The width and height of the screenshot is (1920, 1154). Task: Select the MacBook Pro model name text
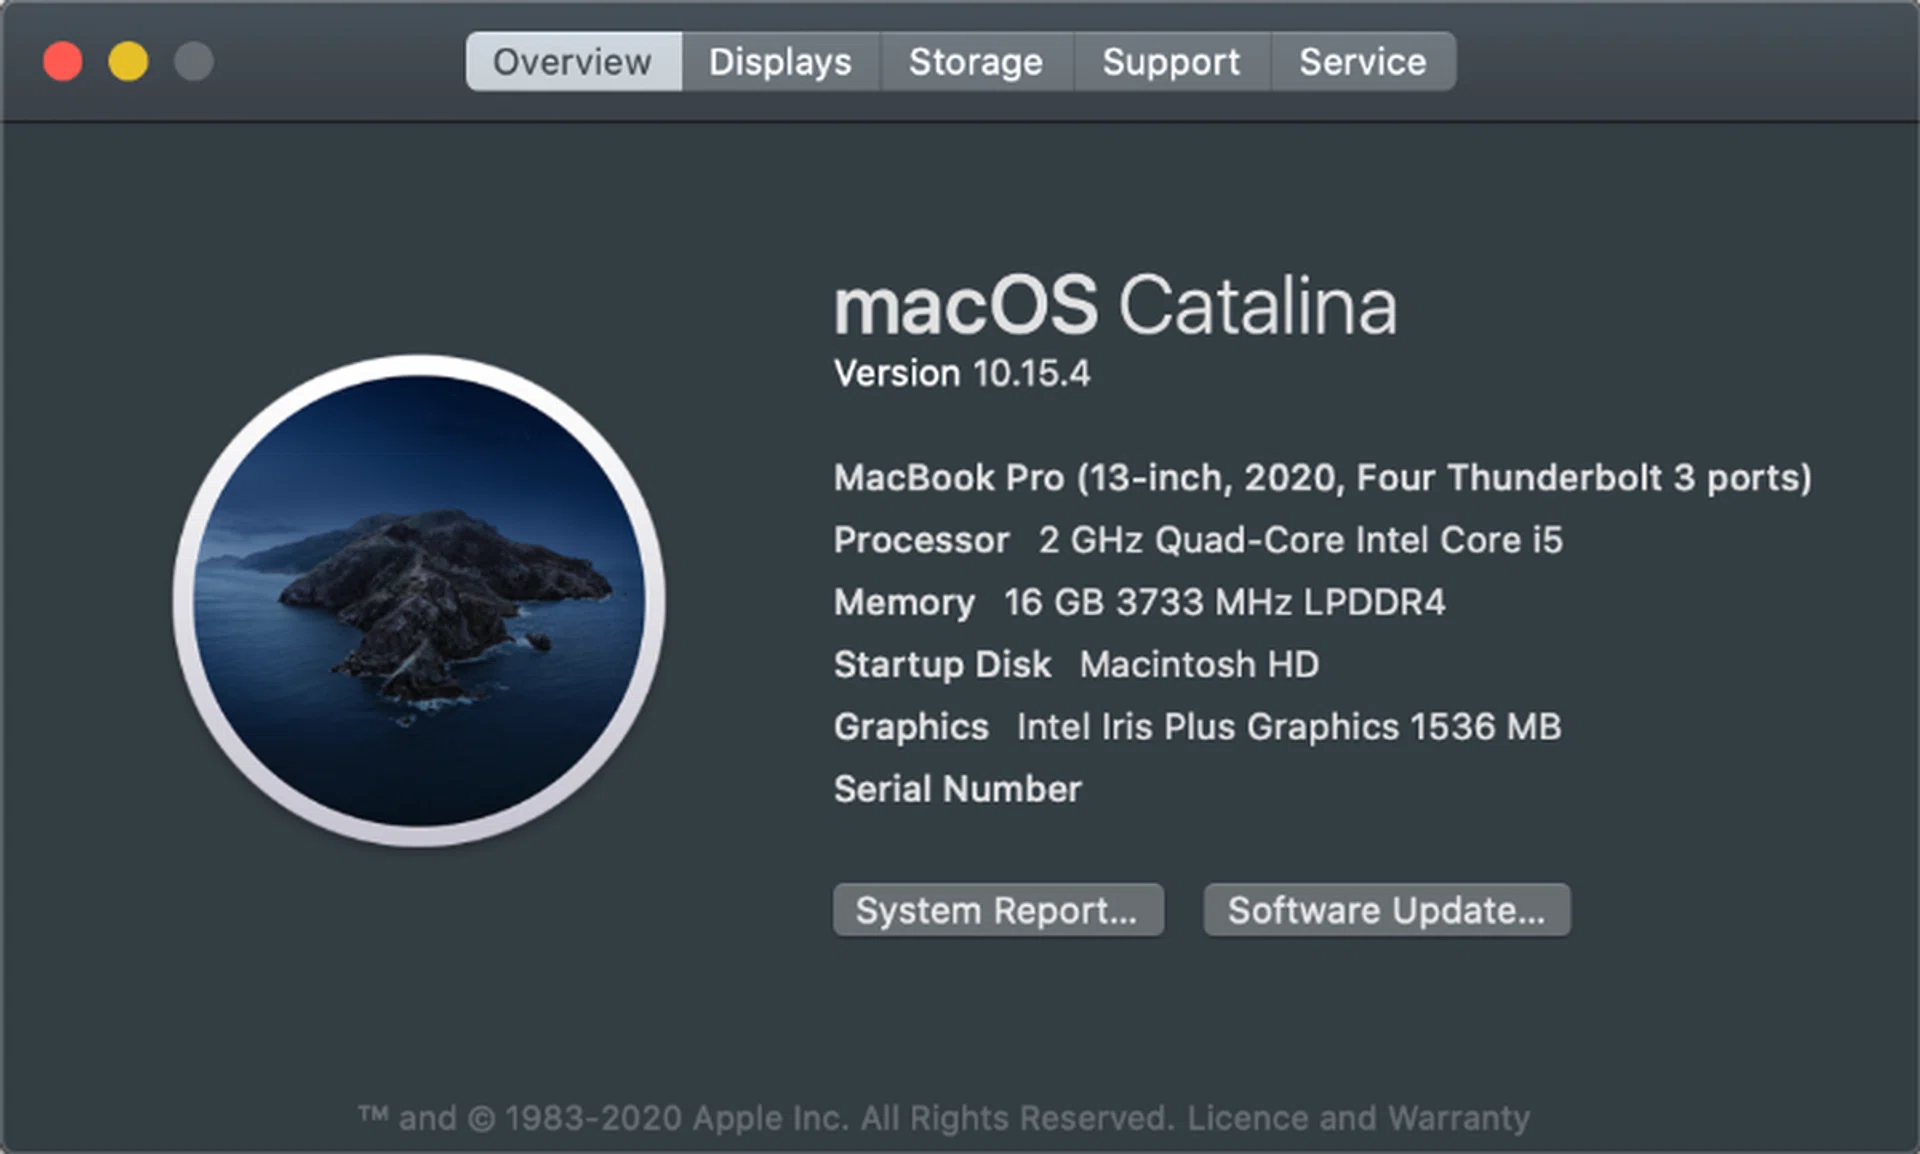point(1322,478)
